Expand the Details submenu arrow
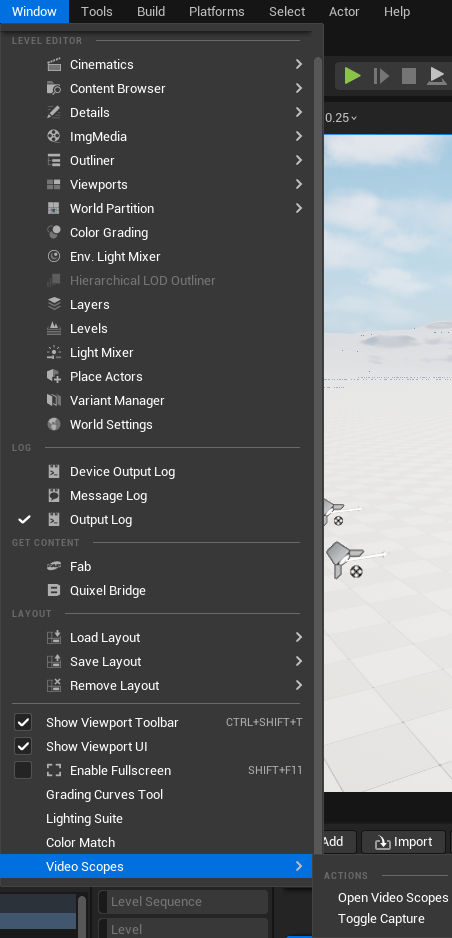Viewport: 452px width, 938px height. pyautogui.click(x=299, y=112)
